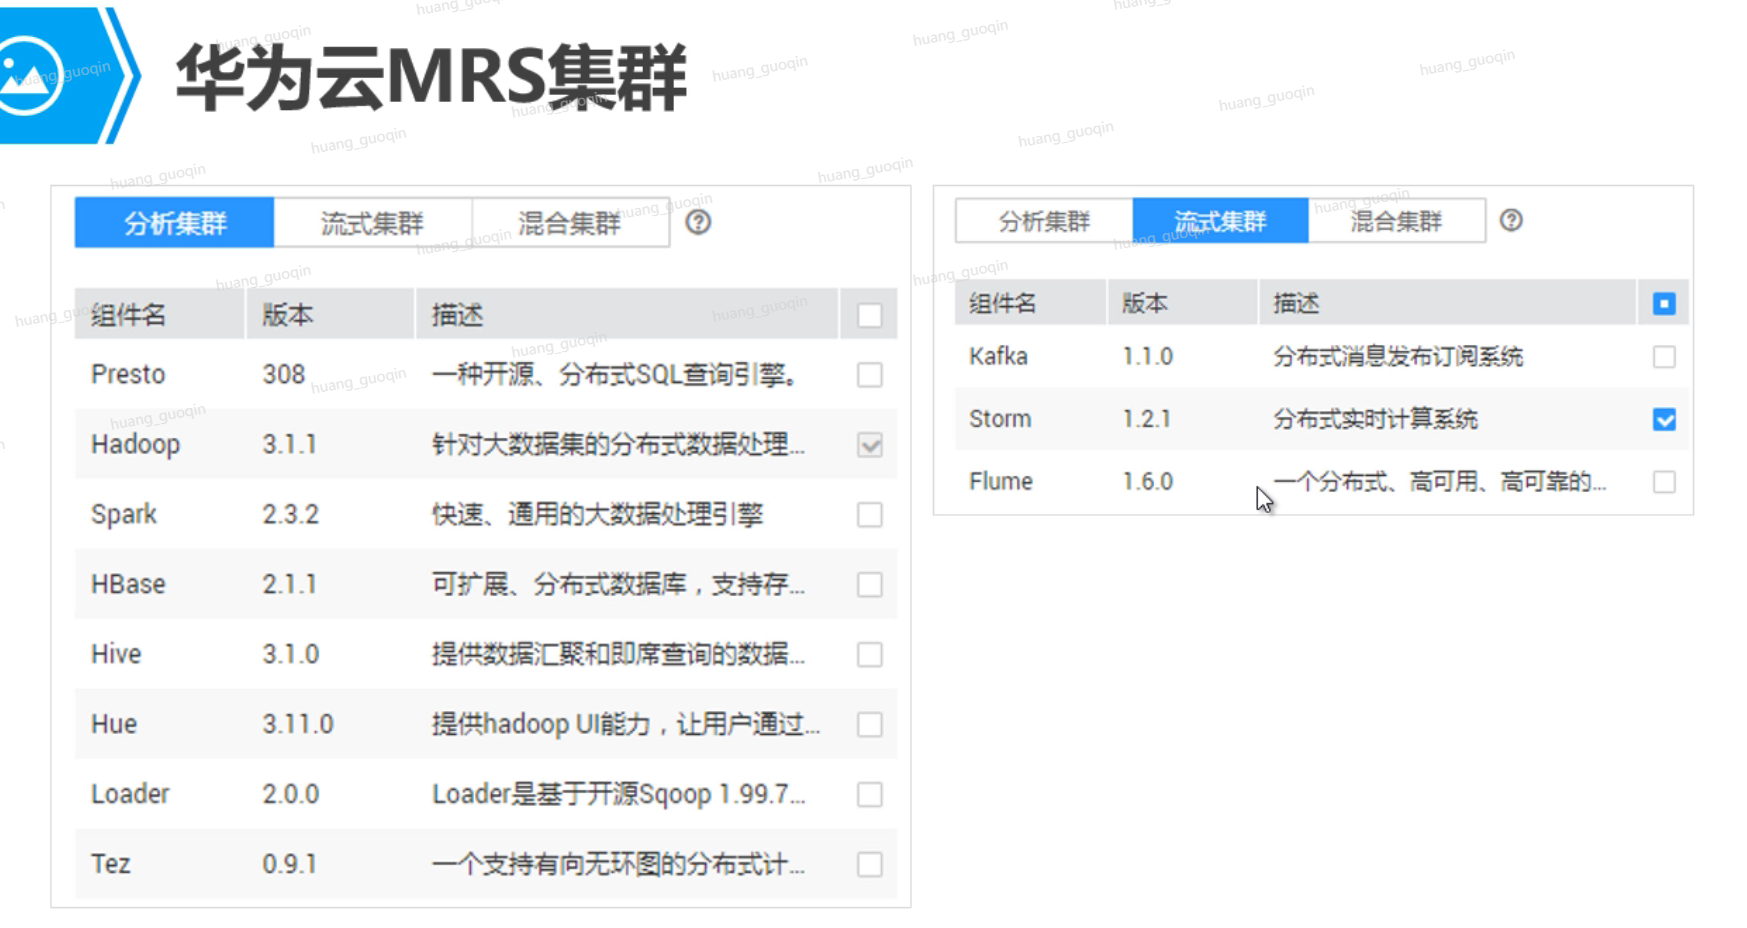Click the help icon beside right panel tabs

pos(1511,220)
